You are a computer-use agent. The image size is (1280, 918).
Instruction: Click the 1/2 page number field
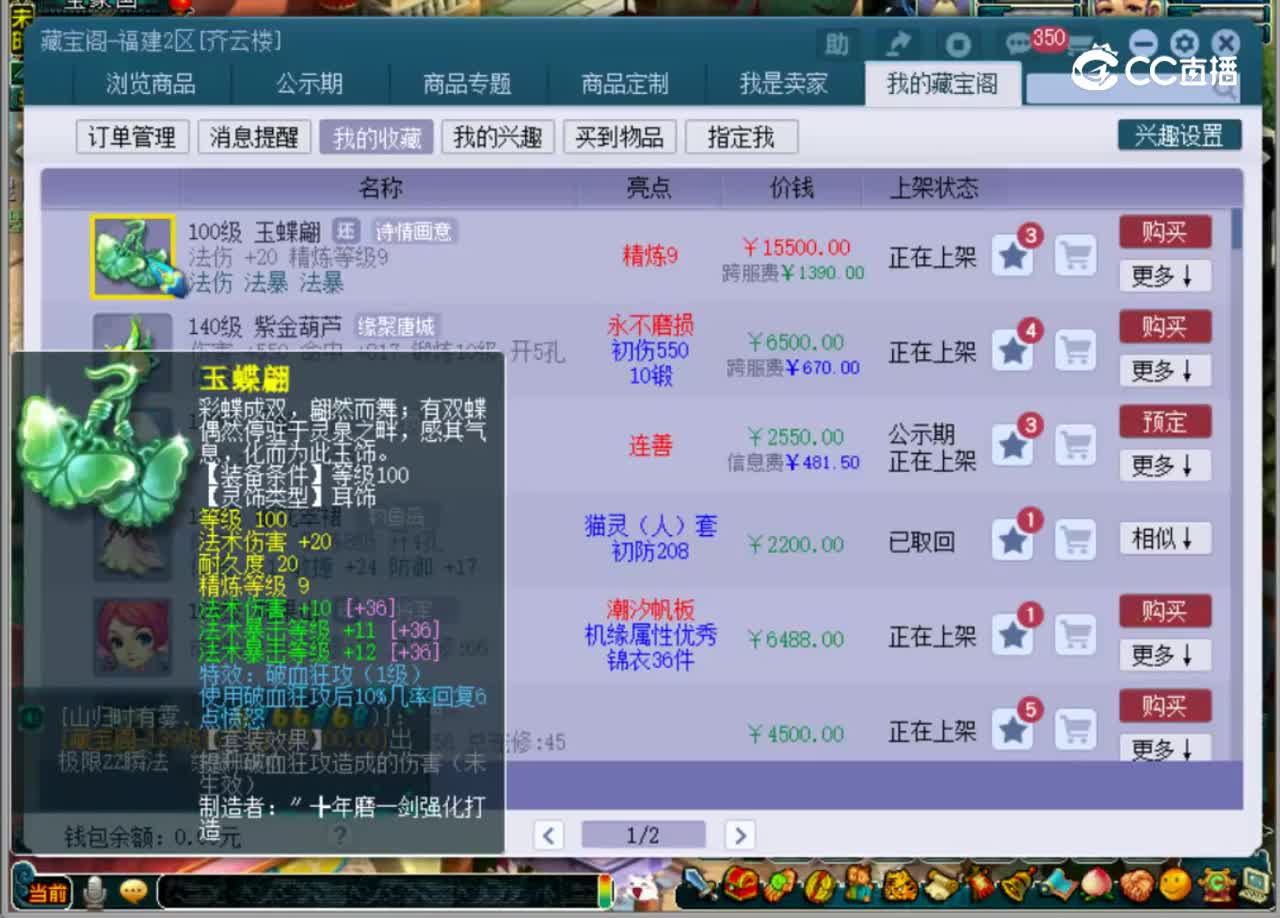click(x=643, y=835)
